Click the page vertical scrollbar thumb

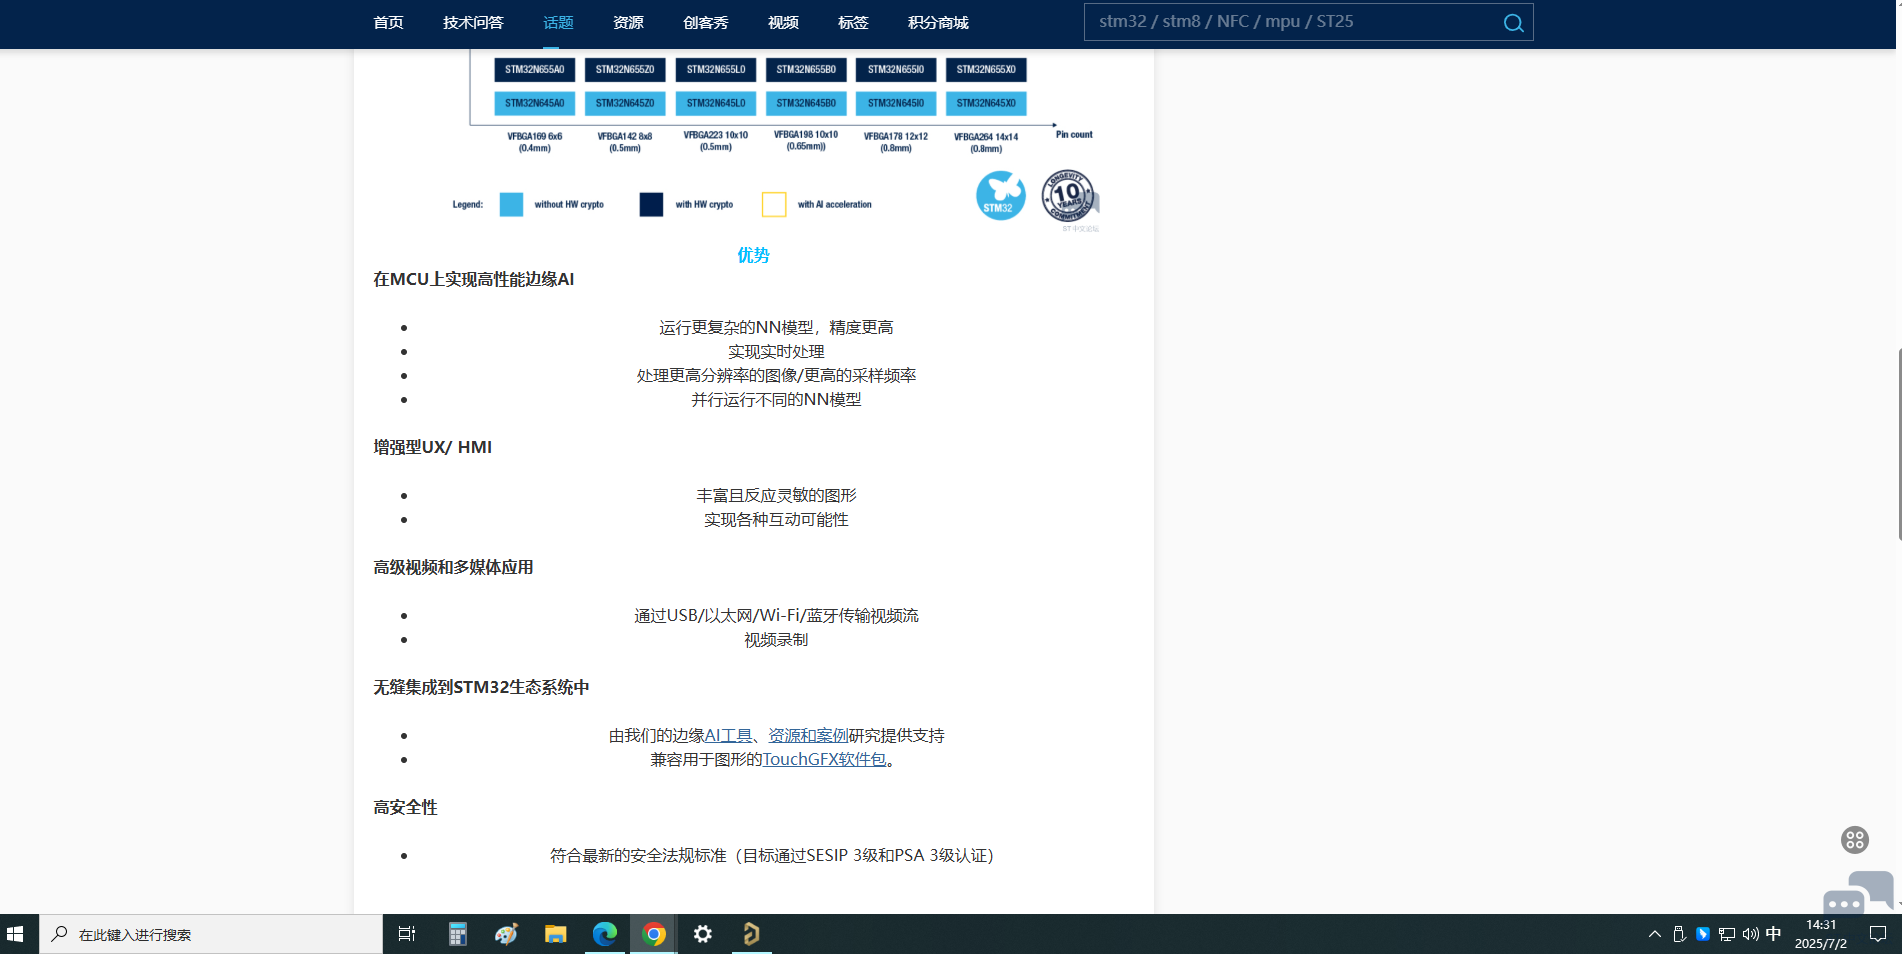(1899, 444)
